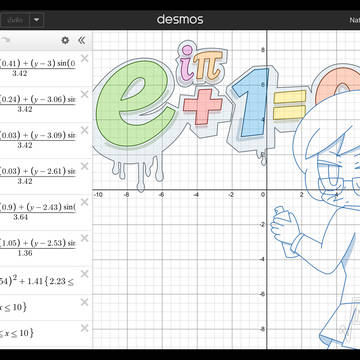Collapse the expression list with double chevron
The height and width of the screenshot is (360, 360).
point(82,40)
